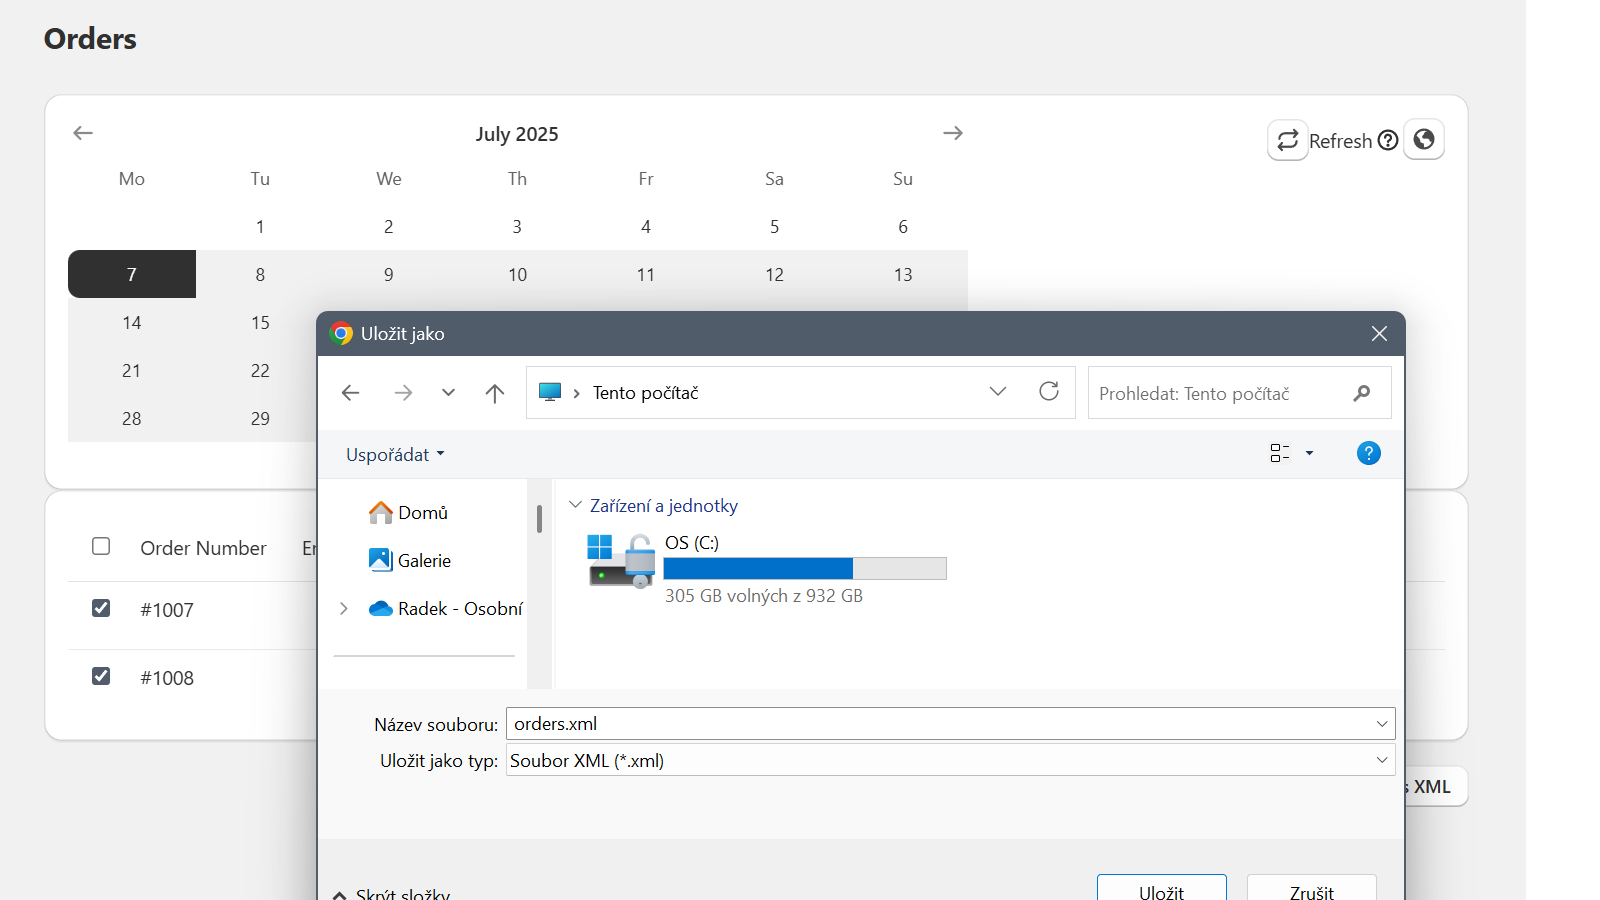Viewport: 1600px width, 900px height.
Task: Click the Refresh sync icon
Action: [x=1288, y=140]
